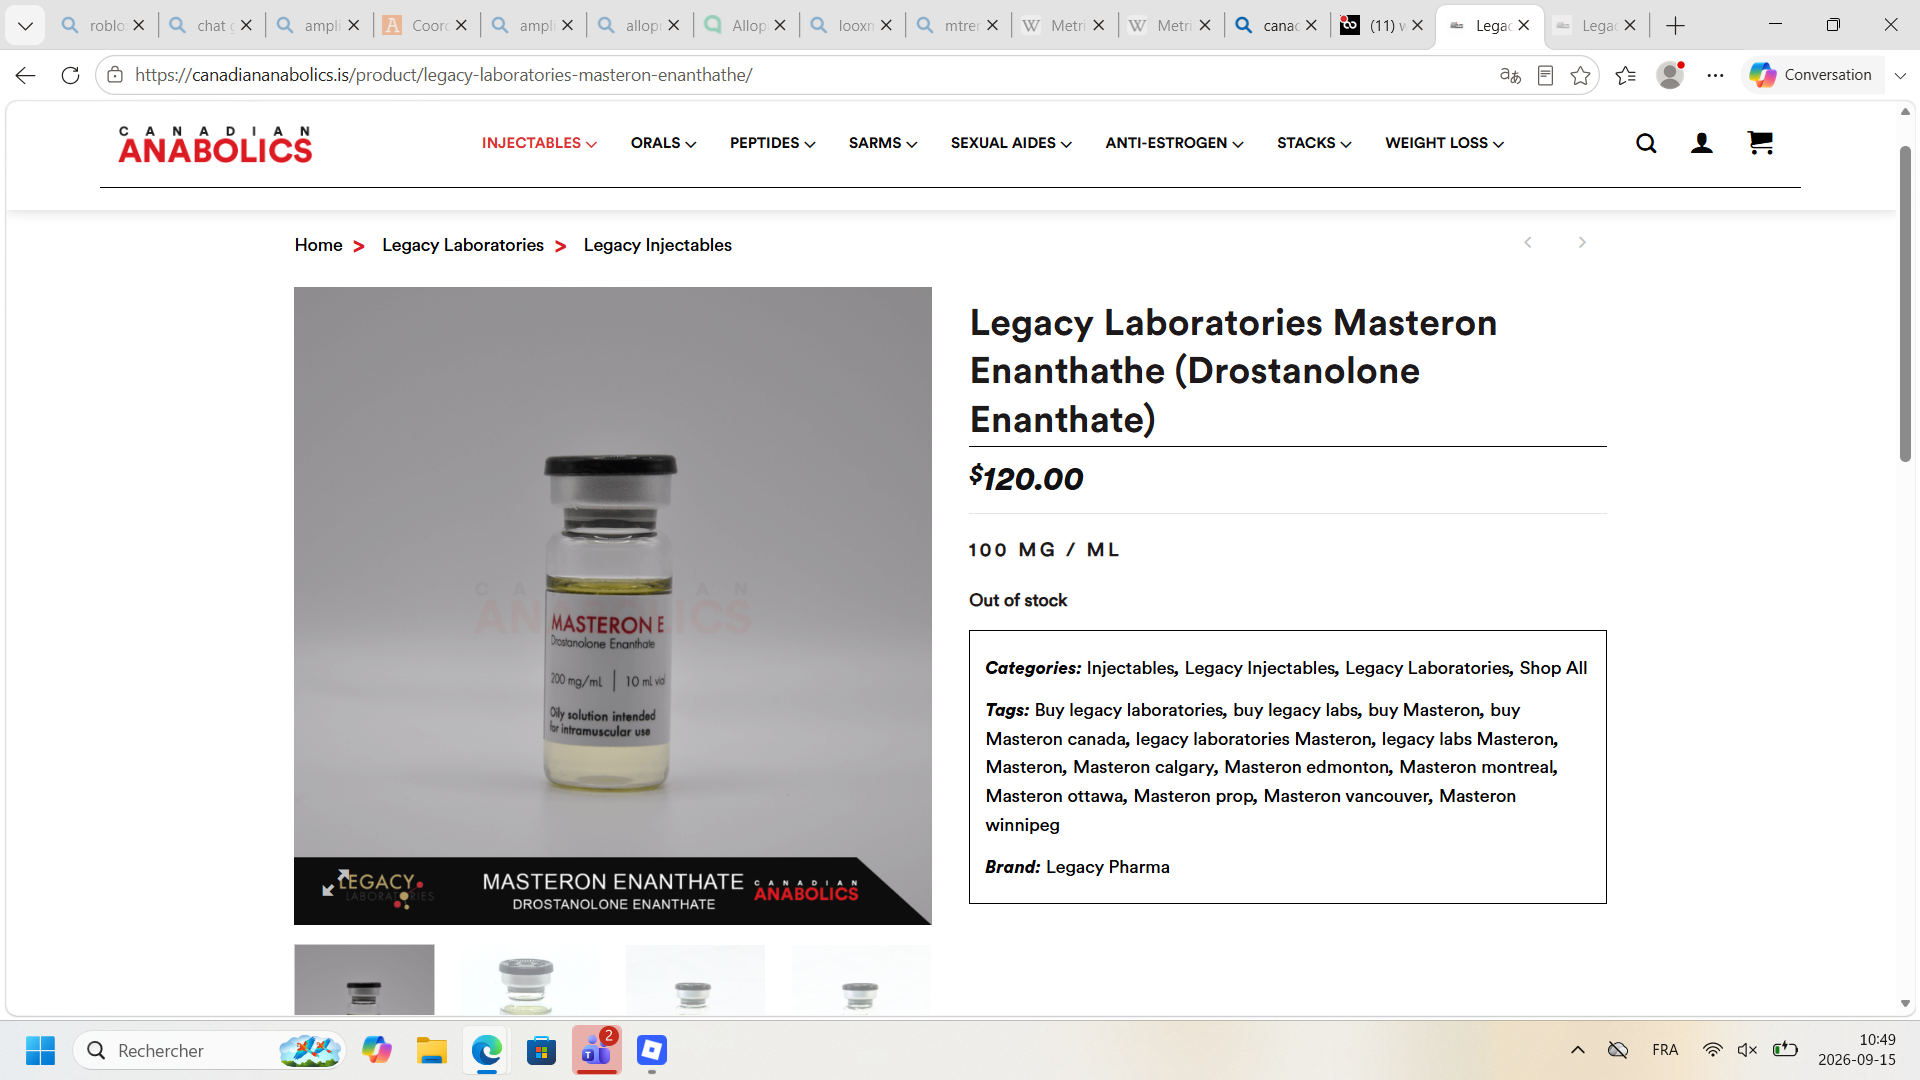Click the page vertical scrollbar thumb

click(1905, 303)
